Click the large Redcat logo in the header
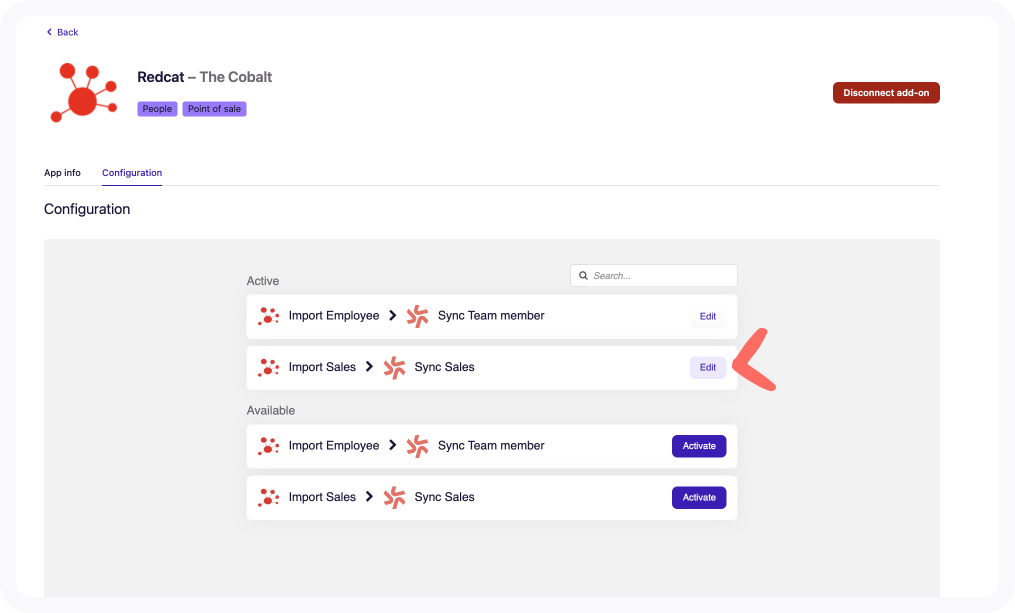 [x=80, y=93]
